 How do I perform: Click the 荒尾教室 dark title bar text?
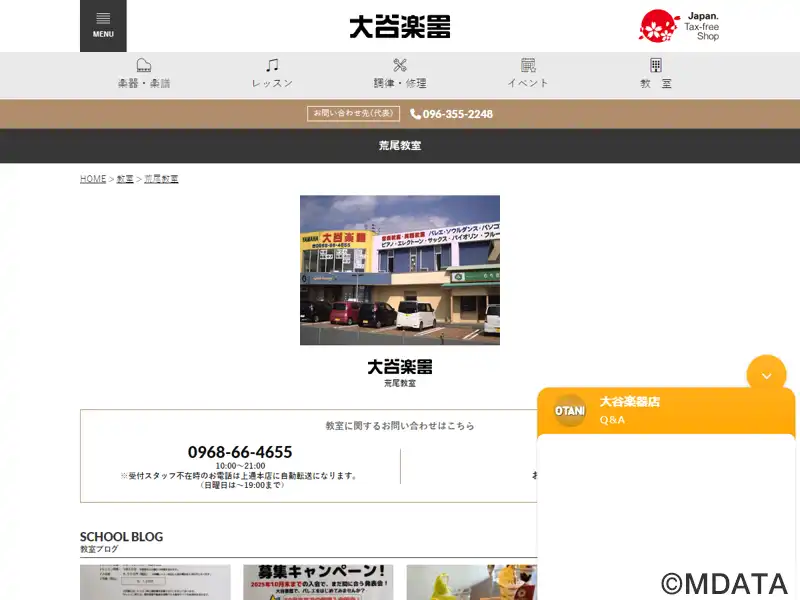(x=400, y=145)
